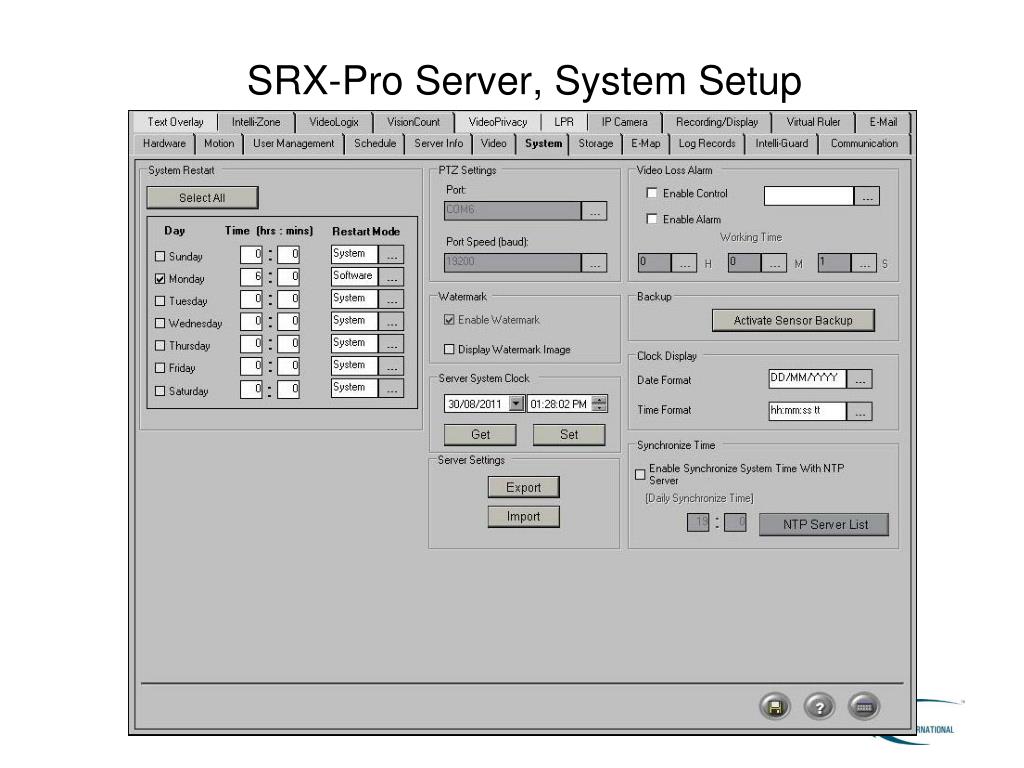Open Wednesday restart mode selector
This screenshot has height=768, width=1024.
(x=392, y=321)
